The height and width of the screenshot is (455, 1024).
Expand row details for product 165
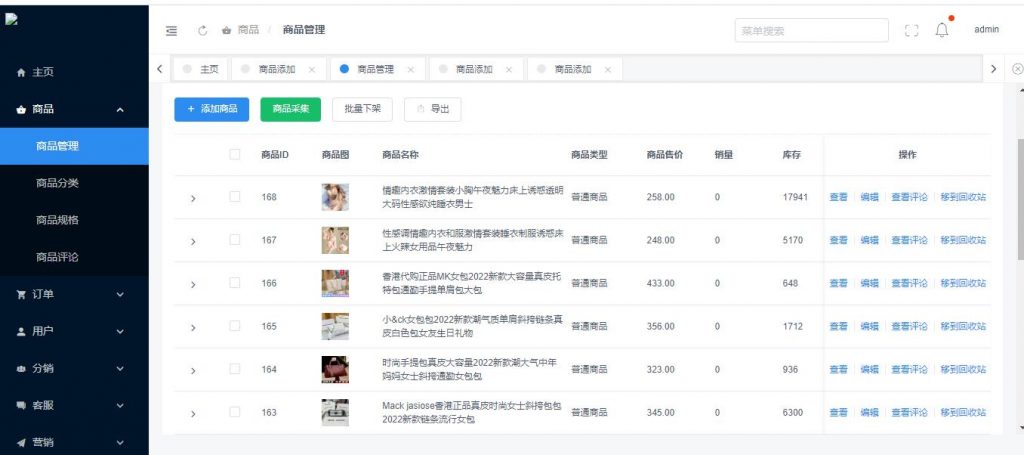pos(193,327)
